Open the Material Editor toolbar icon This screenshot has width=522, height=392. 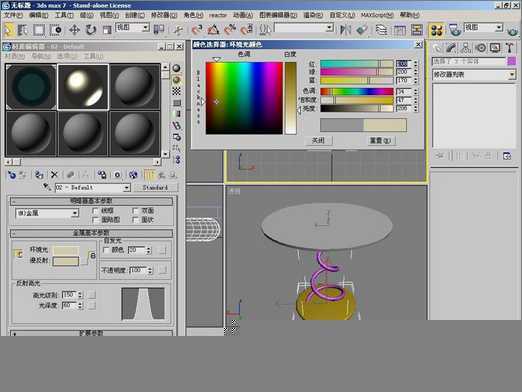(x=436, y=30)
